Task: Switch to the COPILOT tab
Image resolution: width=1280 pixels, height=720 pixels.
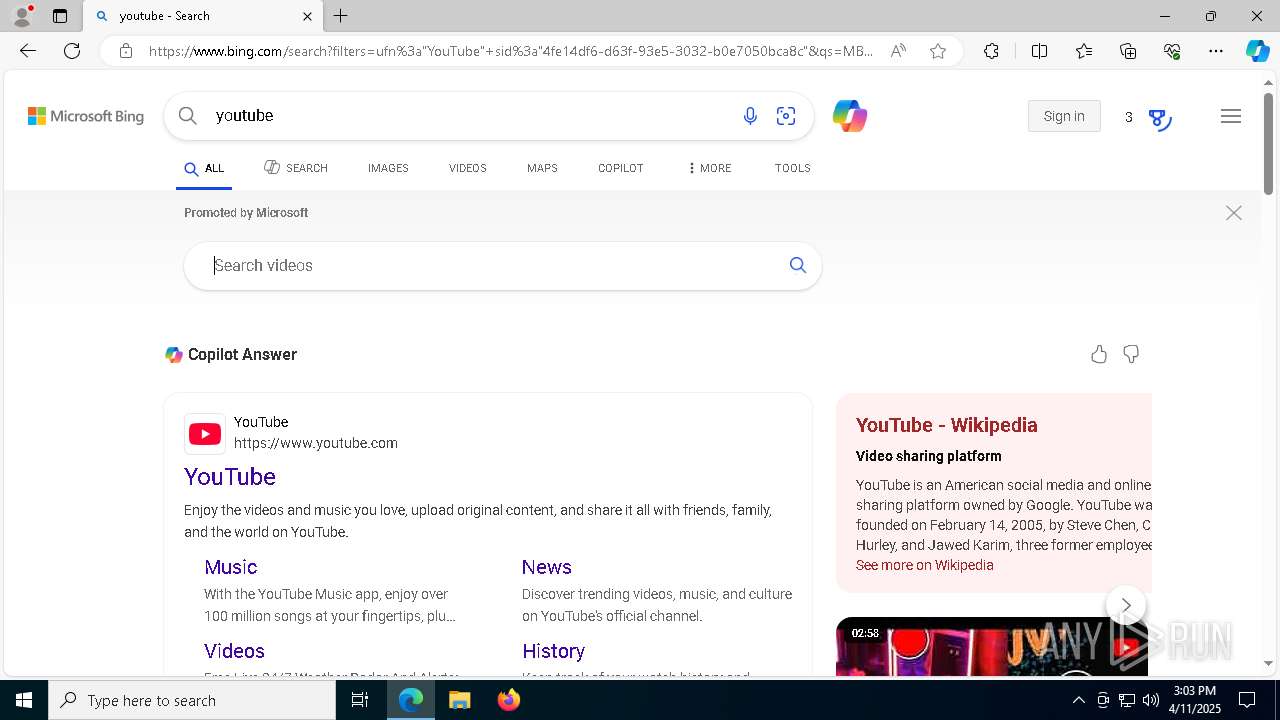Action: click(621, 168)
